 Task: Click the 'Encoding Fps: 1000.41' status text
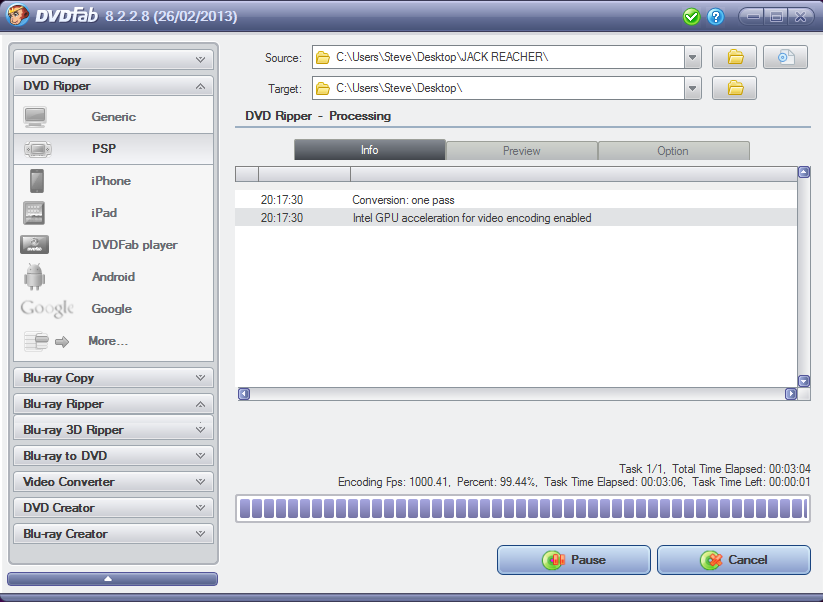393,482
